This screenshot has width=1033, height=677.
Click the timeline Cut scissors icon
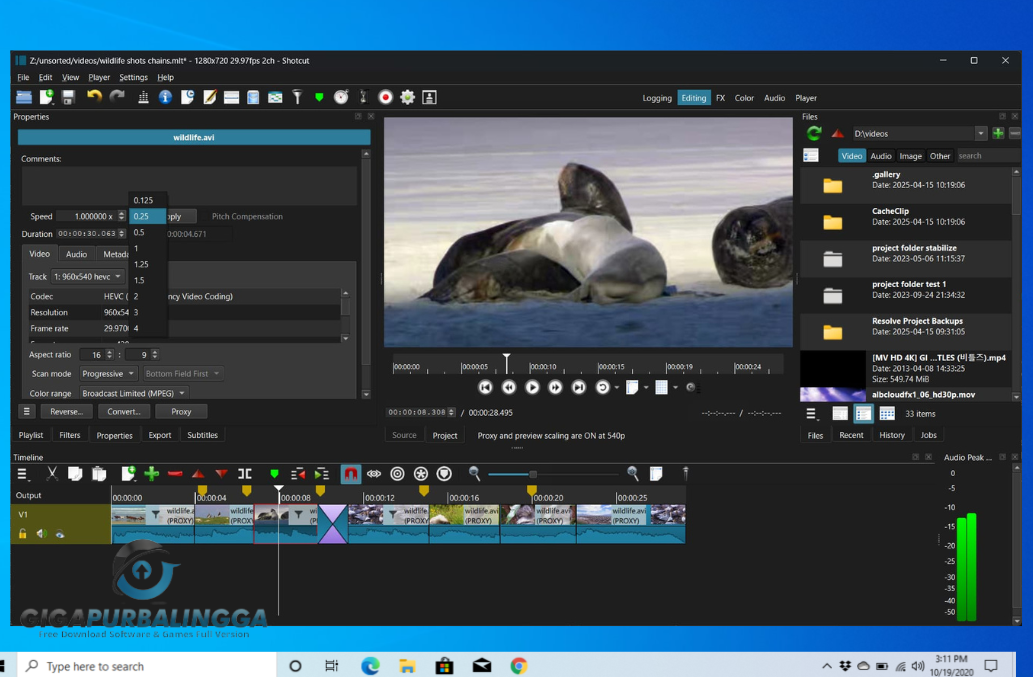point(52,474)
